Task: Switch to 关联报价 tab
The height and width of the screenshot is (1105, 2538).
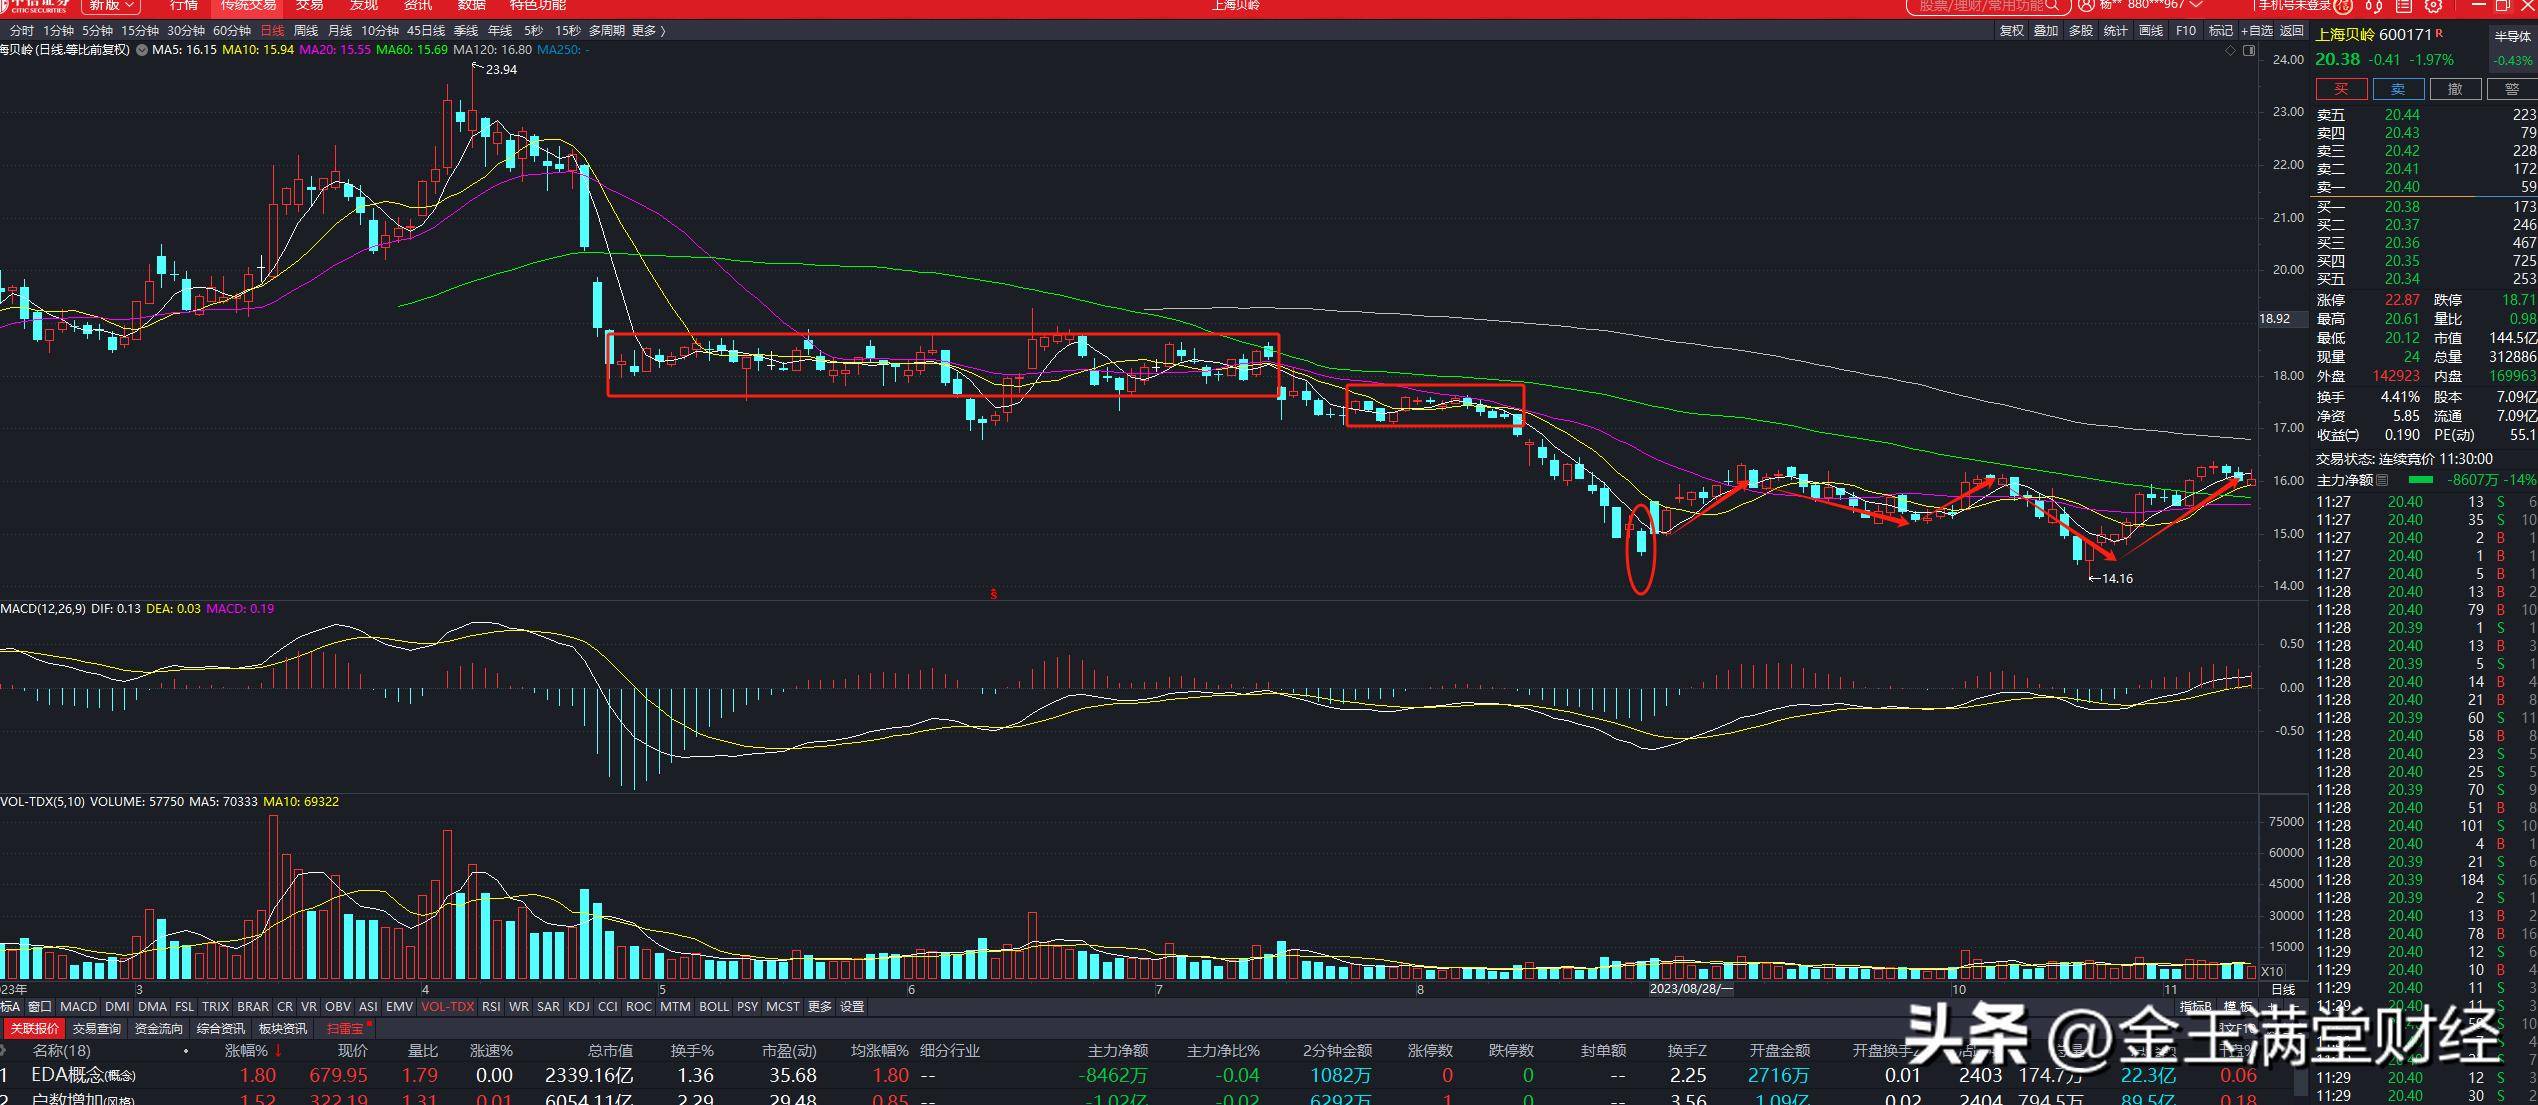Action: [34, 1029]
